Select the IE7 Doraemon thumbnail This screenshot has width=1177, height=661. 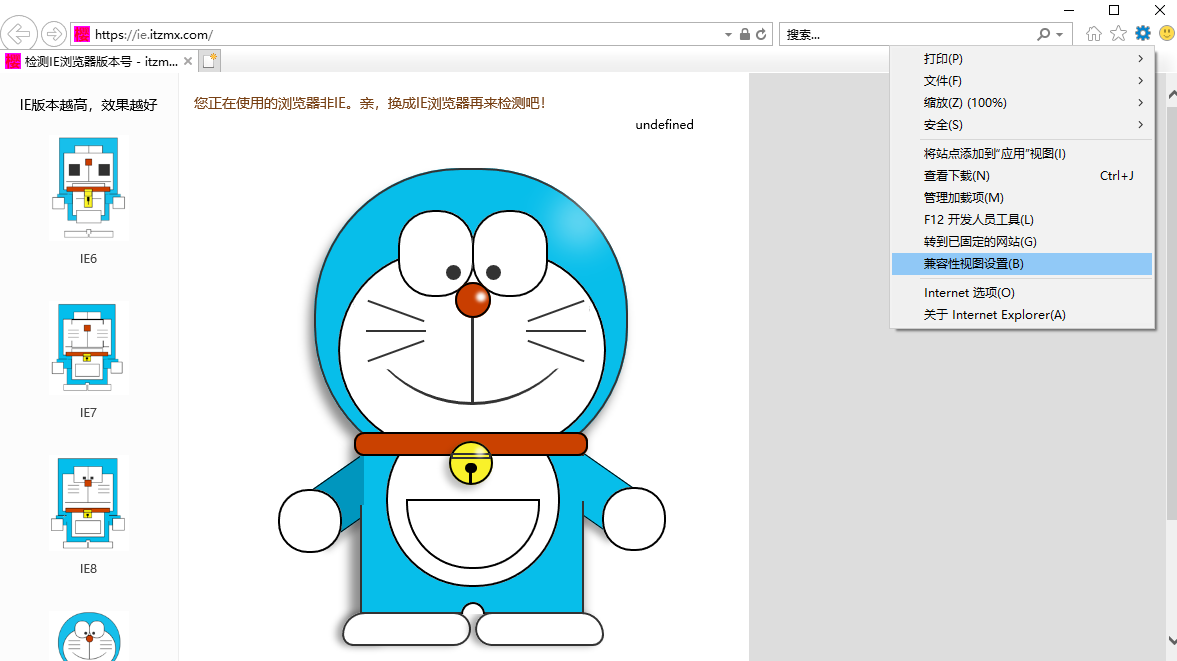click(88, 347)
